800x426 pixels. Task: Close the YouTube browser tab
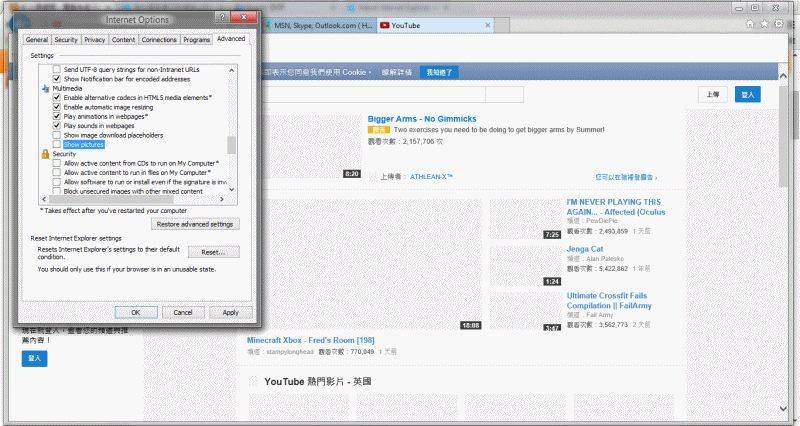(x=488, y=26)
